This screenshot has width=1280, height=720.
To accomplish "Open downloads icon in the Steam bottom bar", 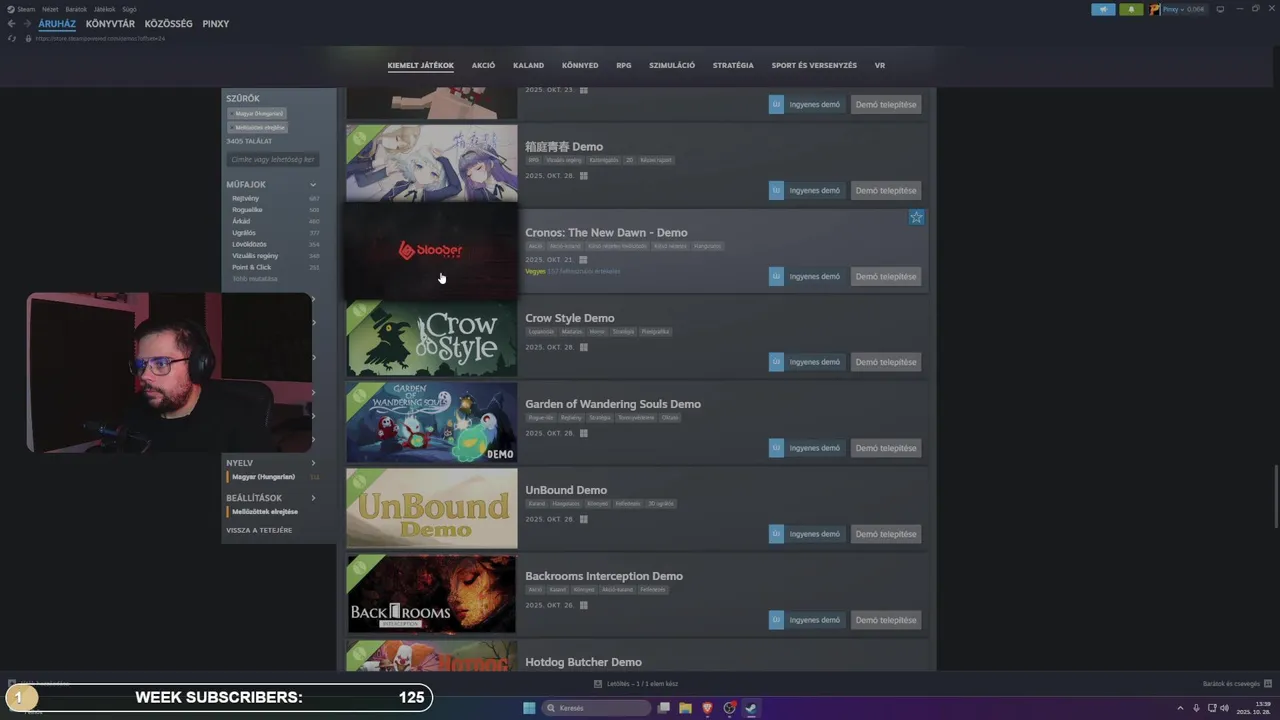I will click(x=598, y=684).
